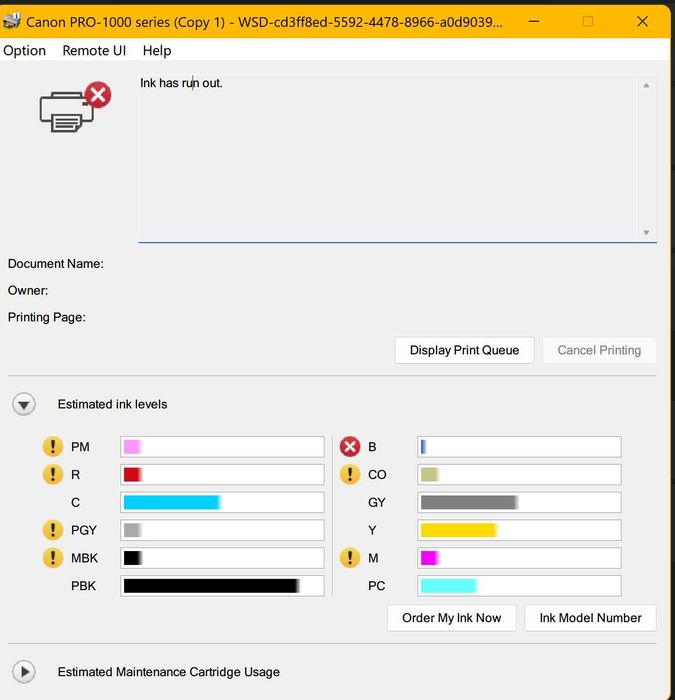Click the PM ink warning icon
This screenshot has width=675, height=700.
tap(53, 446)
